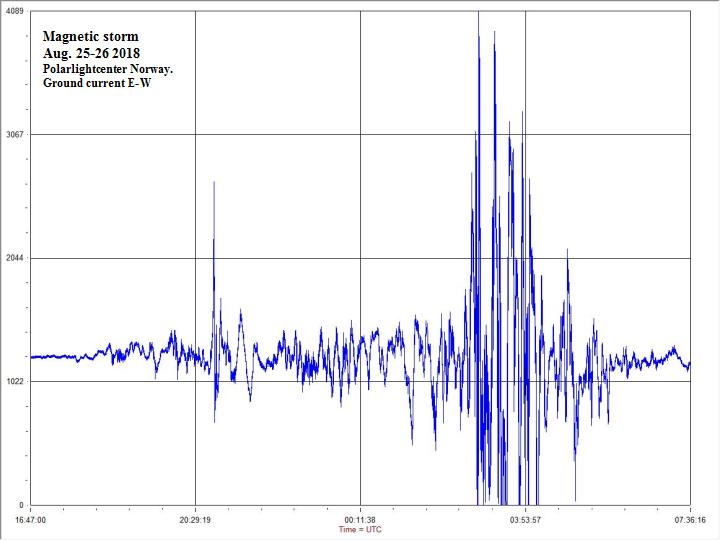Screen dimensions: 720x540
Task: Select the 20:29:19 time label
Action: click(195, 520)
